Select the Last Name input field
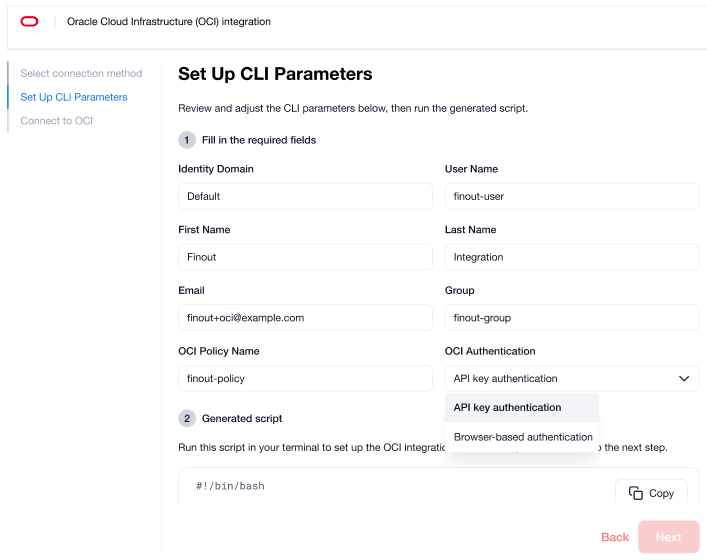707x560 pixels. [571, 257]
